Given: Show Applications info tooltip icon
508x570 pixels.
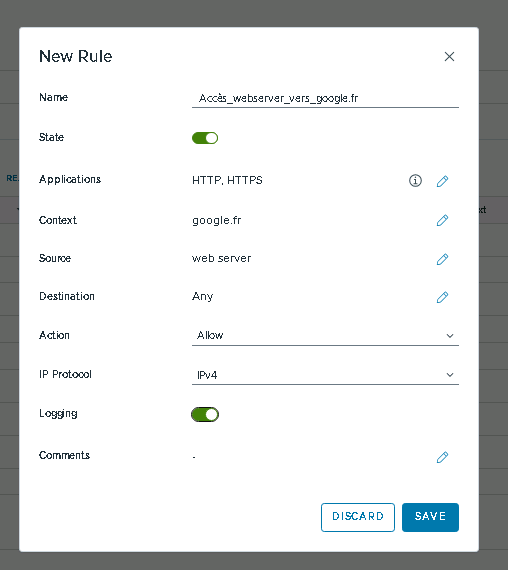Looking at the screenshot, I should pos(415,181).
